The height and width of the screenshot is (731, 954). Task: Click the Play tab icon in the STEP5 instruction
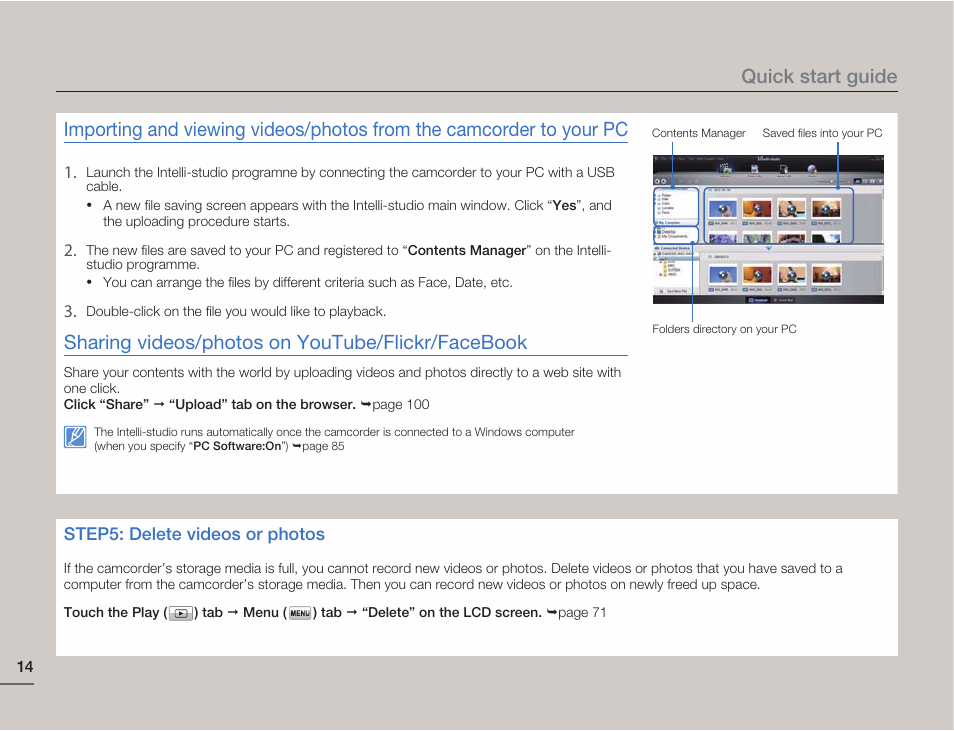[181, 613]
